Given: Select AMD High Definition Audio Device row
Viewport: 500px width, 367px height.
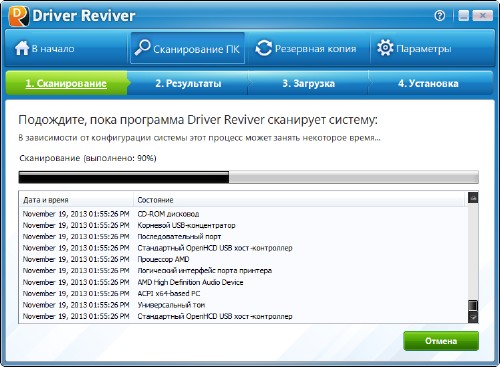Looking at the screenshot, I should [244, 282].
